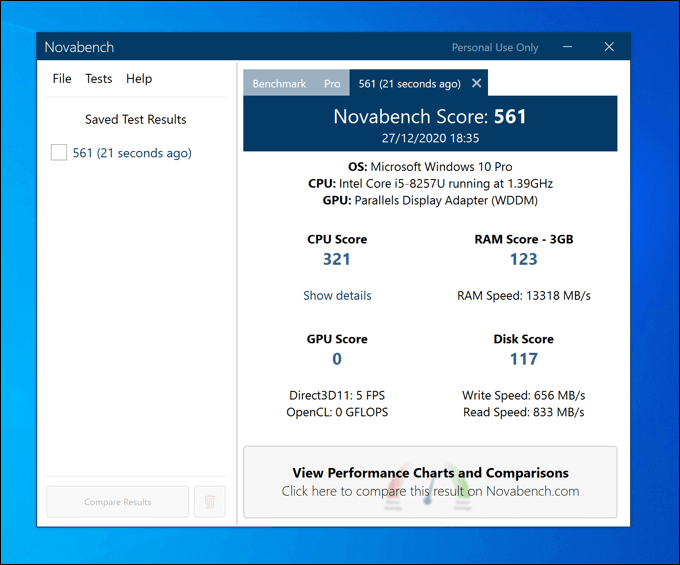Expand CPU results via Show details
The image size is (680, 565).
click(337, 296)
